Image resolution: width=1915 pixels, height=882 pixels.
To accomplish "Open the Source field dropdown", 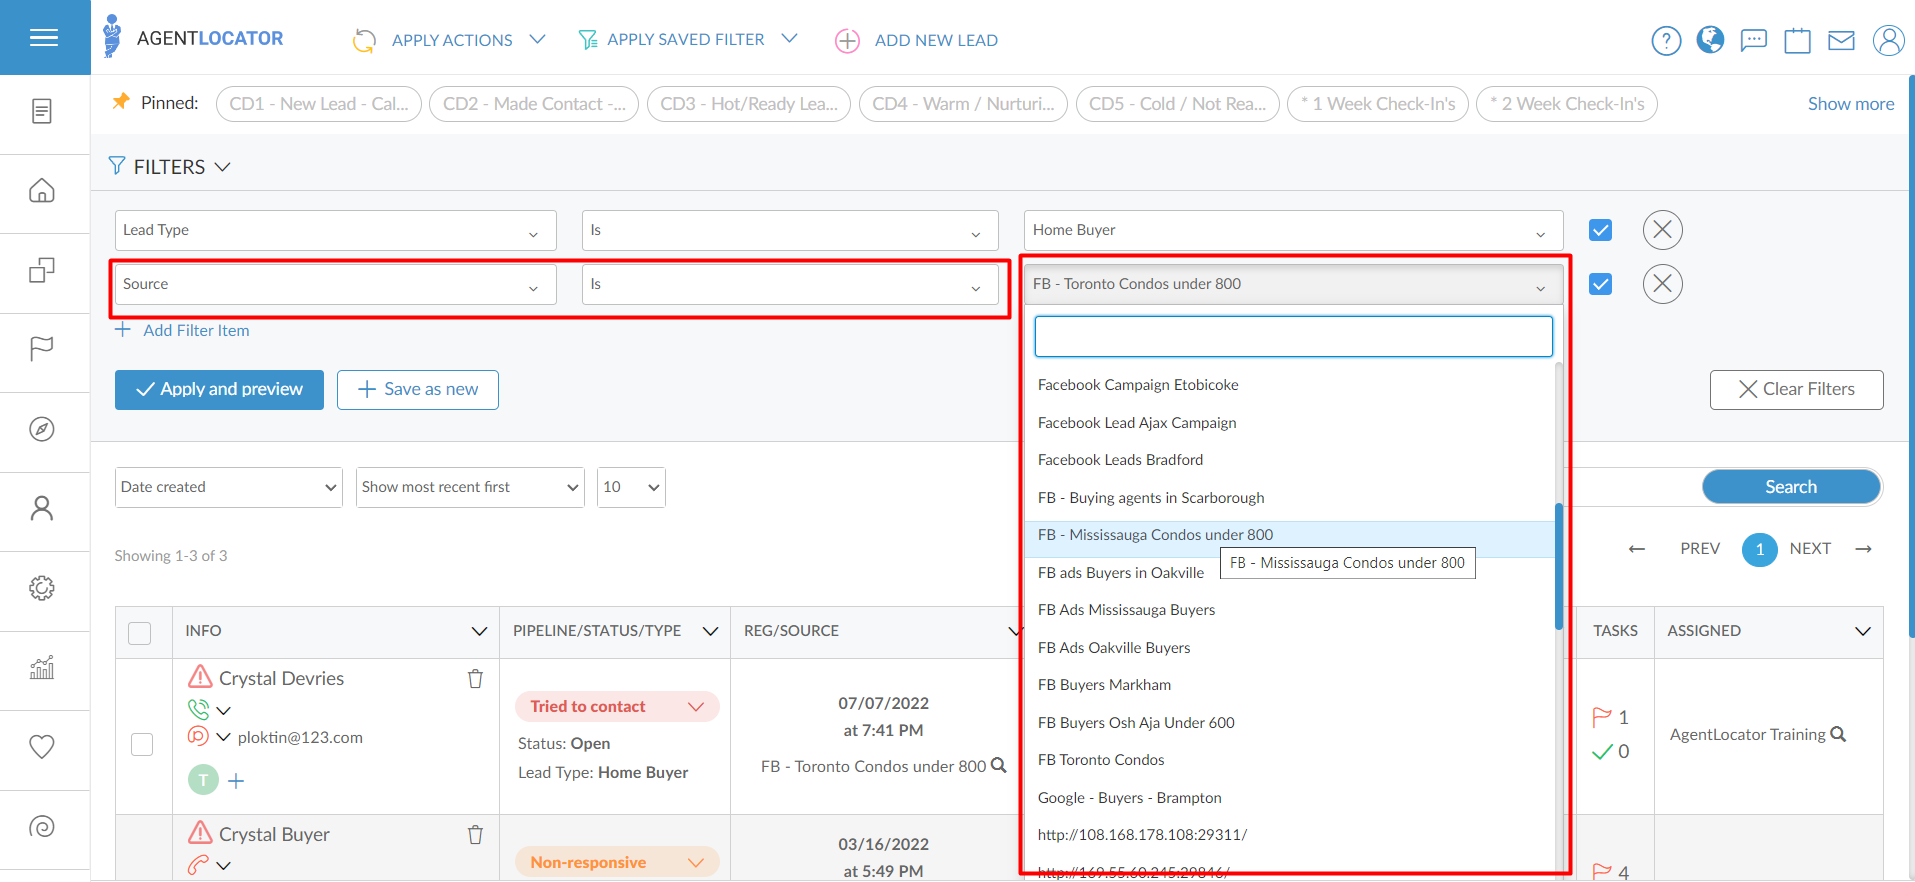I will 335,284.
